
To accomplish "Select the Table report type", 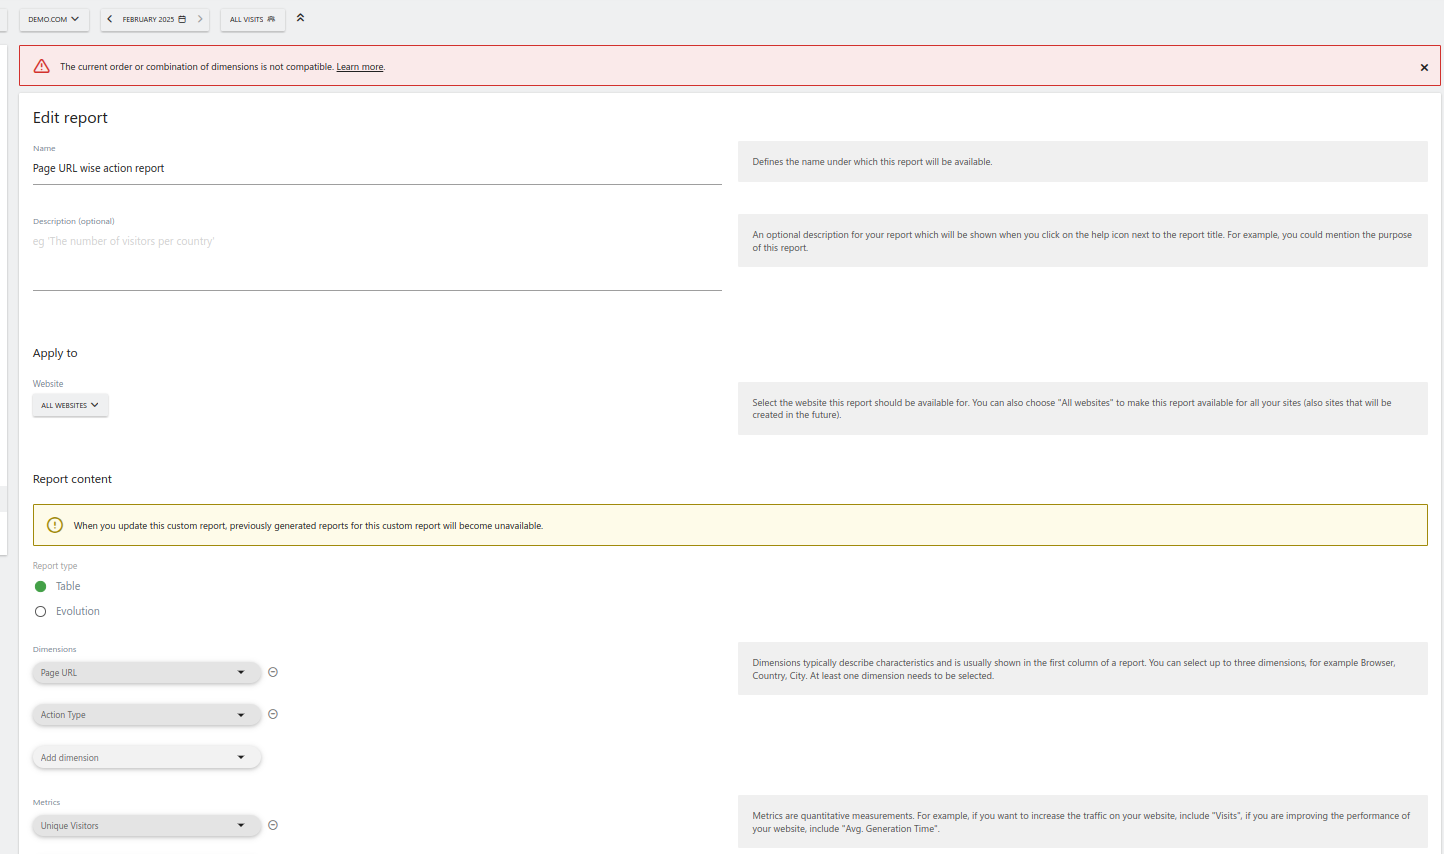I will point(40,586).
